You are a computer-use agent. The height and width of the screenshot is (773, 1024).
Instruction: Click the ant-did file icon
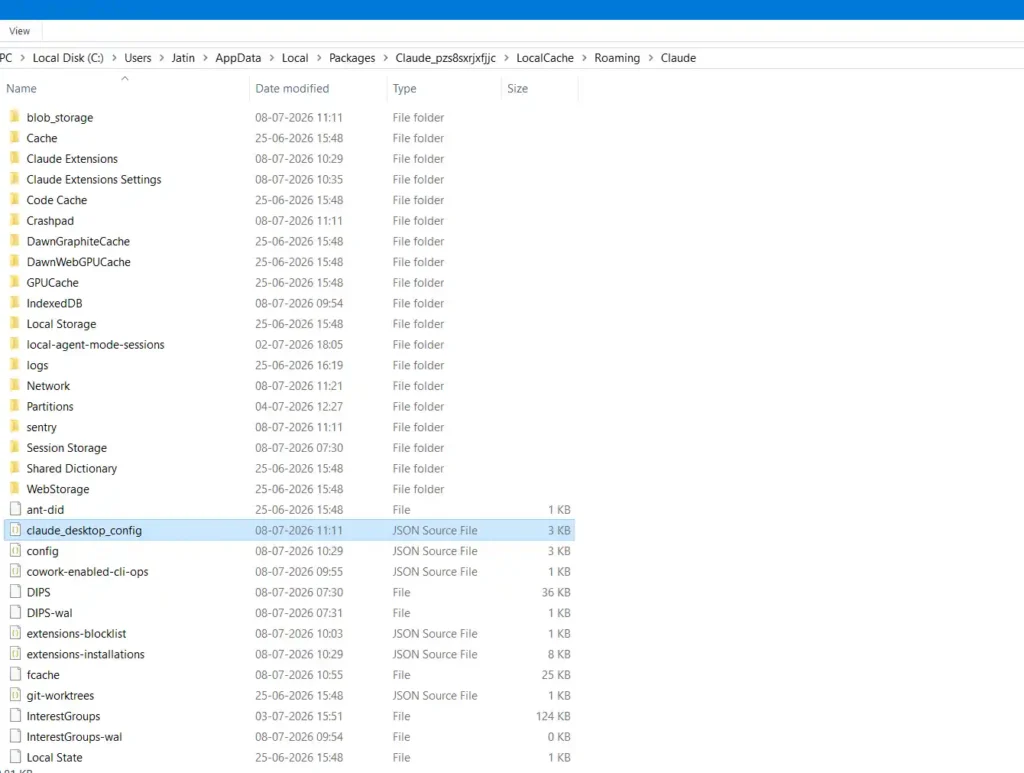[15, 509]
